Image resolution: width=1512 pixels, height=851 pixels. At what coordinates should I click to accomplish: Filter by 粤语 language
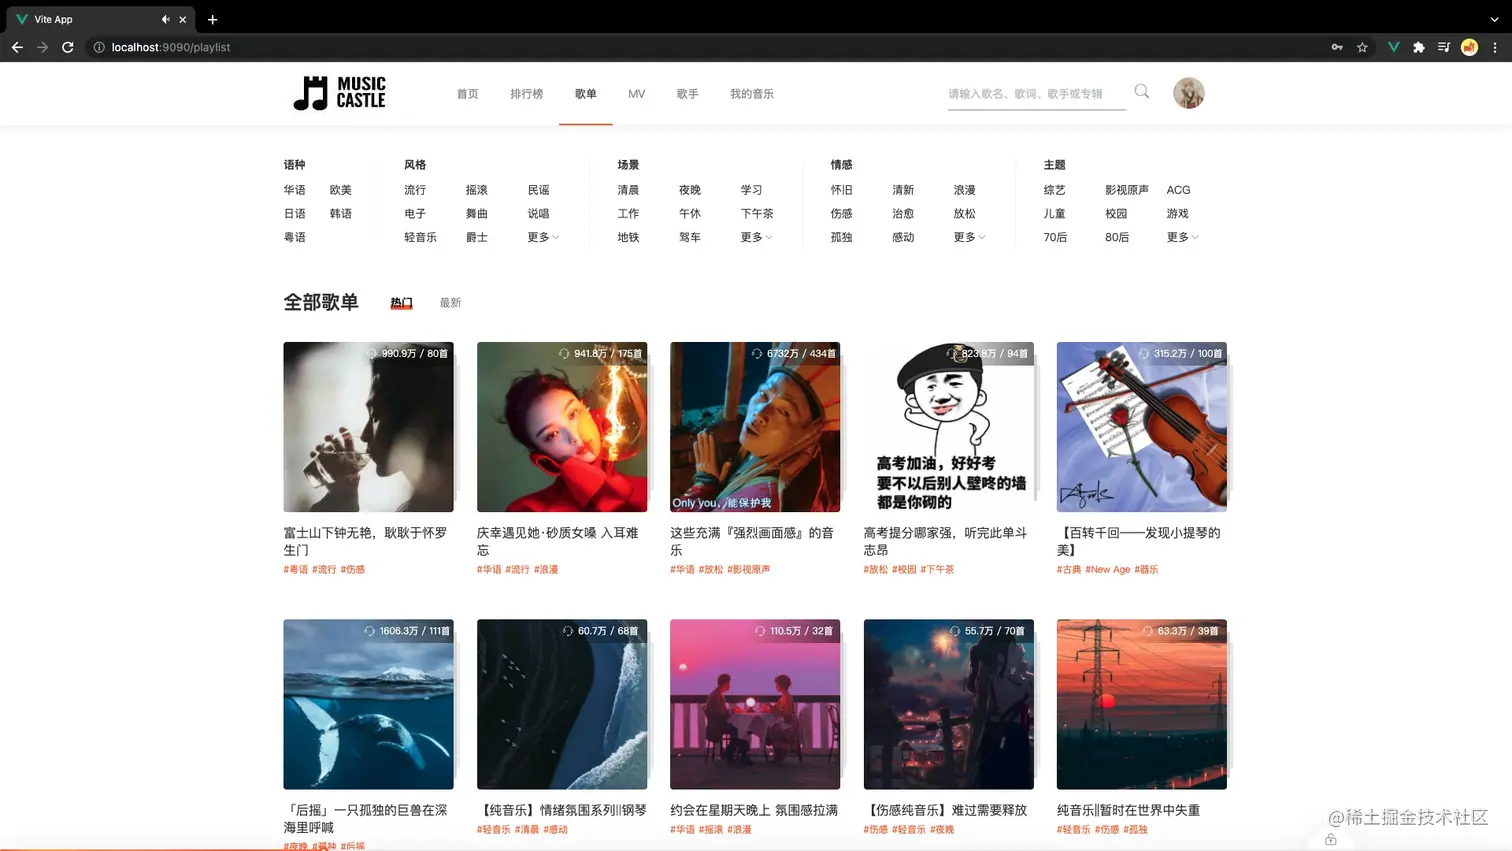(295, 237)
